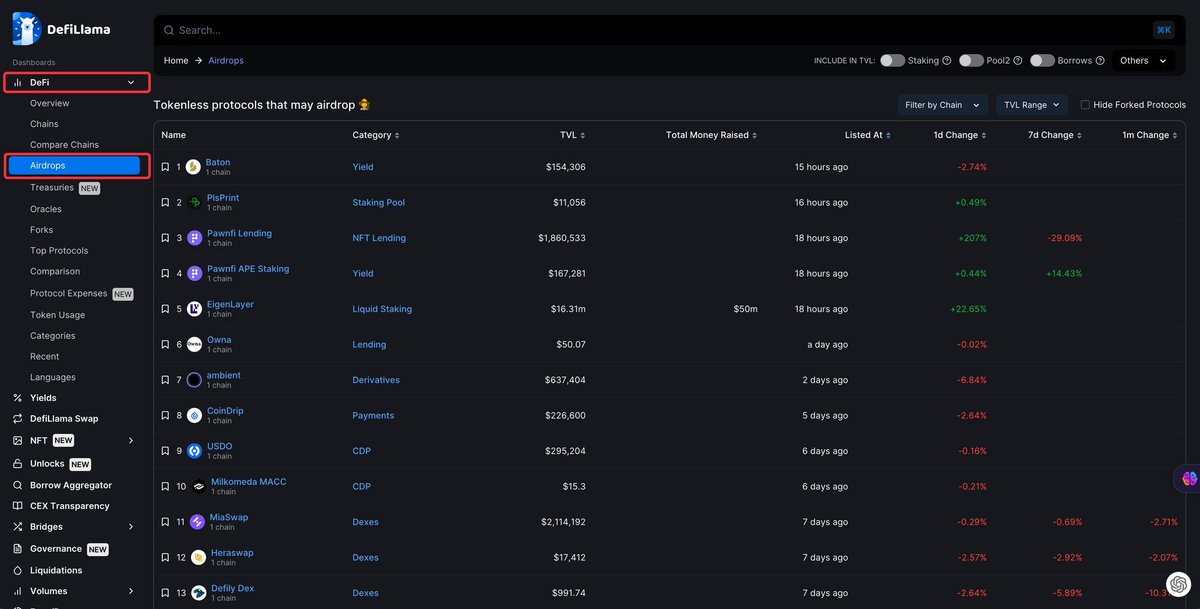
Task: Open Oracles sidebar item
Action: point(46,209)
